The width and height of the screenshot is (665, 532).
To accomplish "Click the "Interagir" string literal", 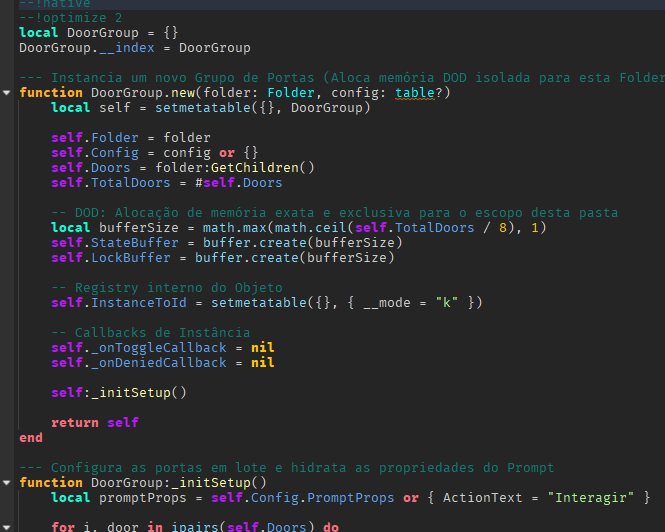I will (x=591, y=498).
